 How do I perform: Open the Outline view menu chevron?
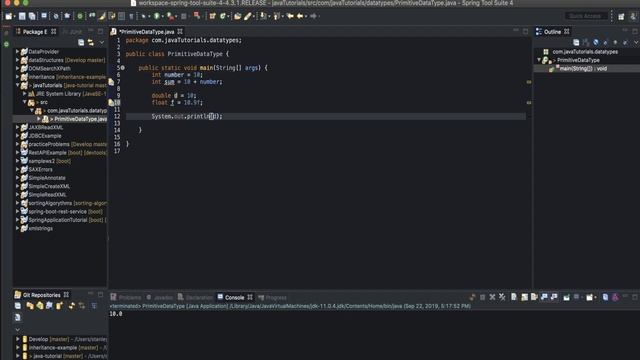pyautogui.click(x=636, y=42)
